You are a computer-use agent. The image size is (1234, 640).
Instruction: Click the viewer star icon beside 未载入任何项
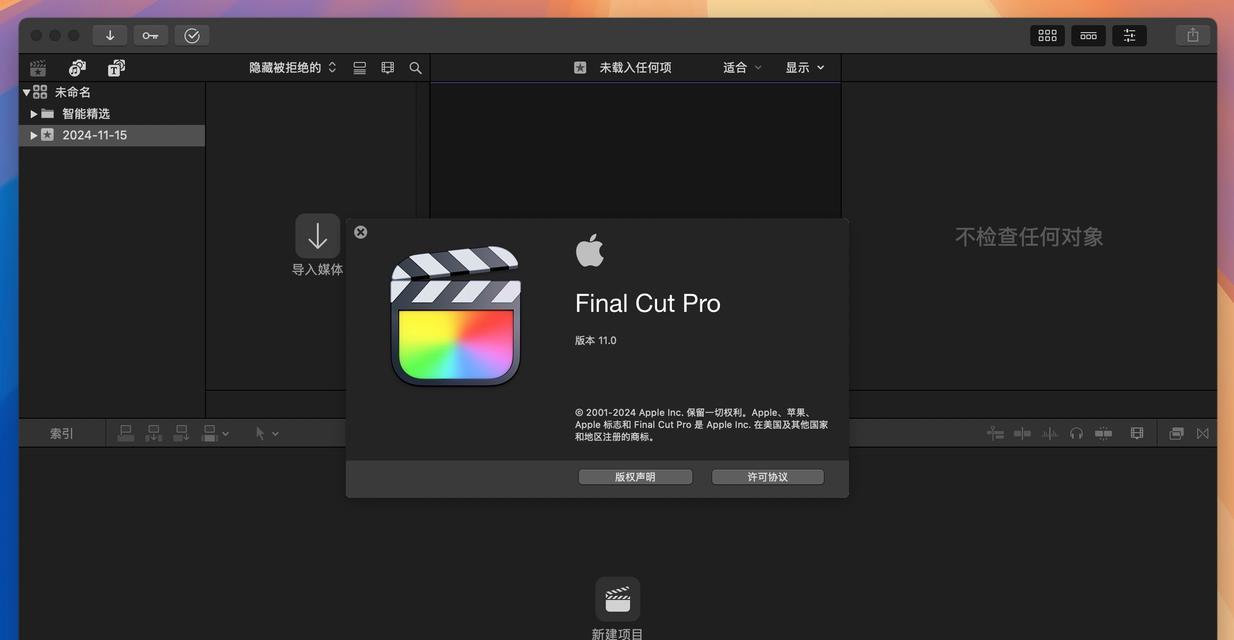(x=580, y=68)
